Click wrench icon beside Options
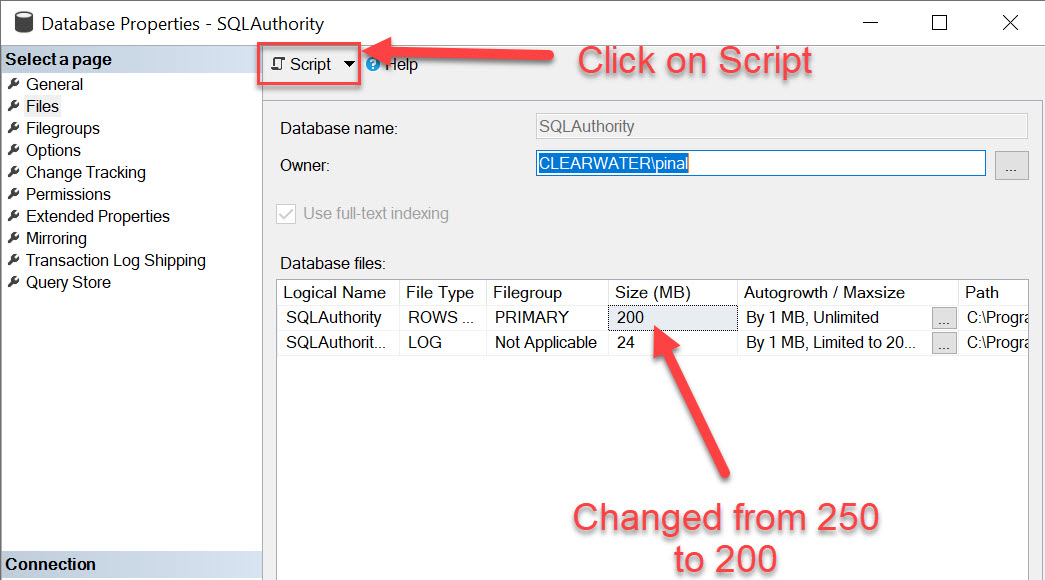The width and height of the screenshot is (1045, 580). (x=13, y=150)
